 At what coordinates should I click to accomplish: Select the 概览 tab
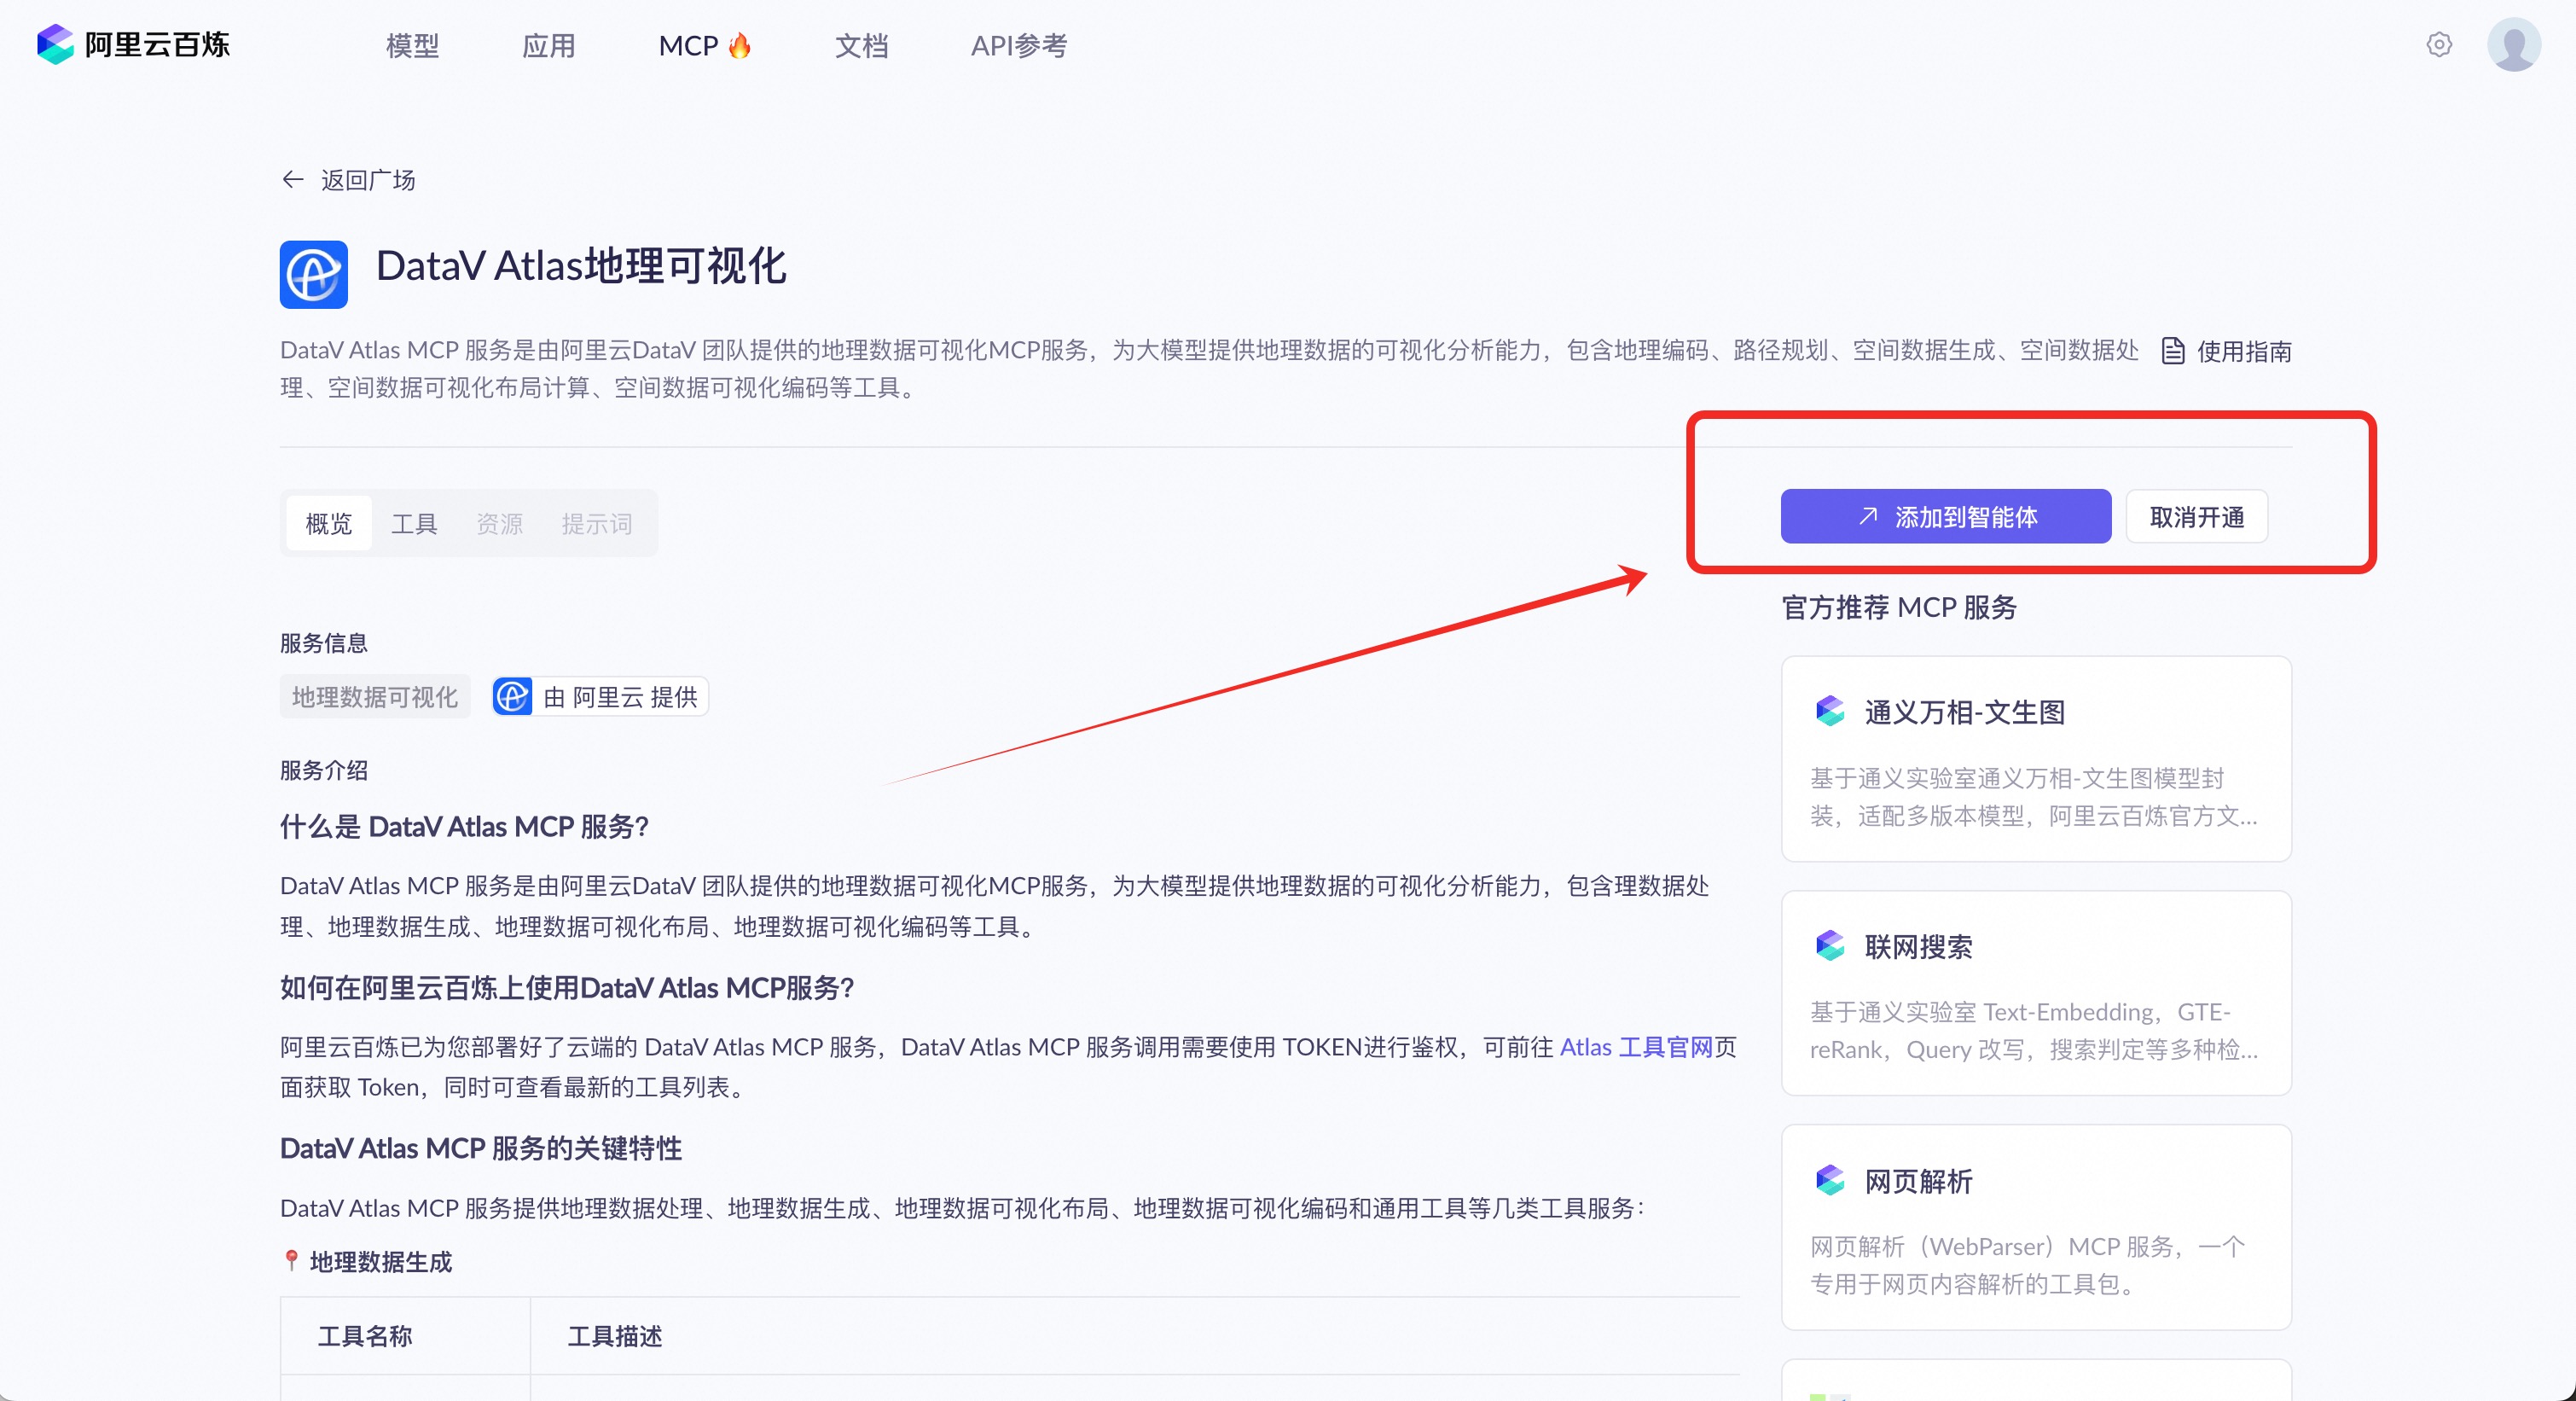pos(328,524)
